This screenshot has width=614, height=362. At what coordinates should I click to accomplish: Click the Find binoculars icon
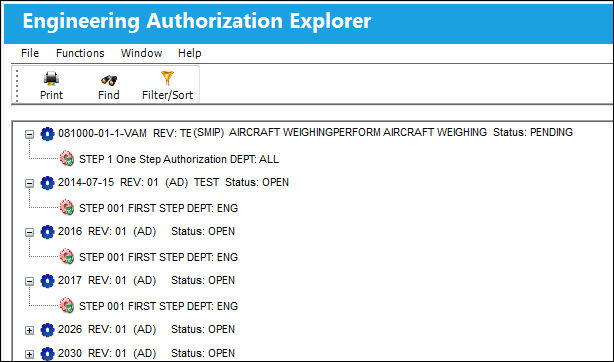click(108, 80)
